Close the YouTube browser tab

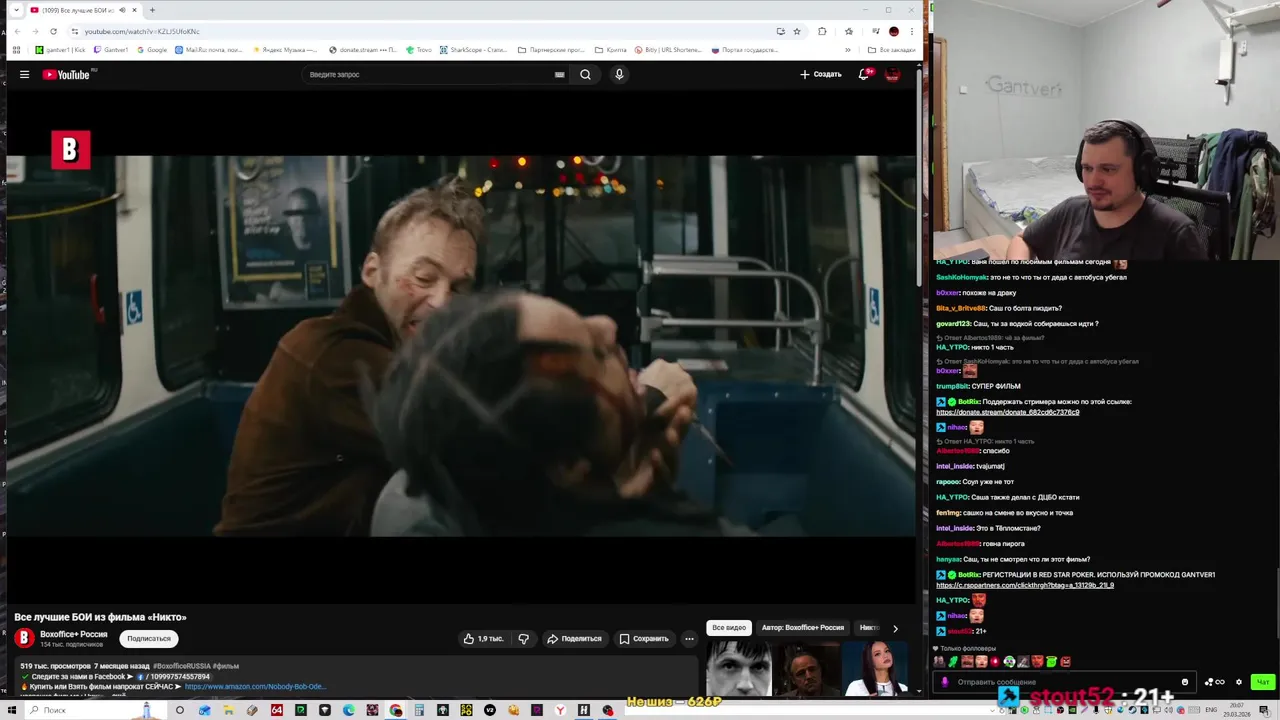coord(136,10)
